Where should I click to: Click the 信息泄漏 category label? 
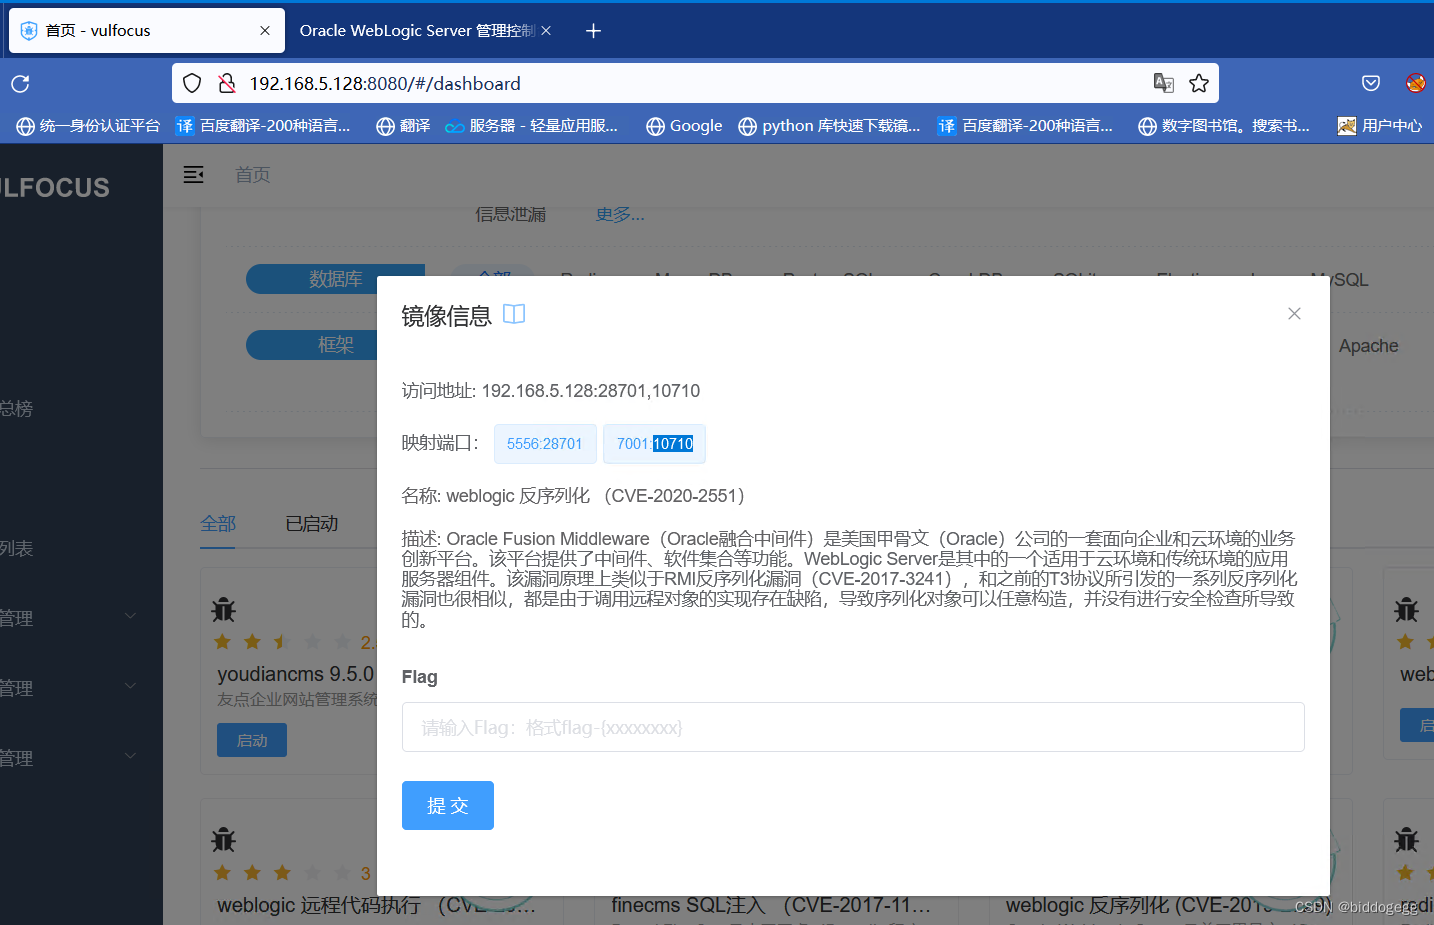511,214
